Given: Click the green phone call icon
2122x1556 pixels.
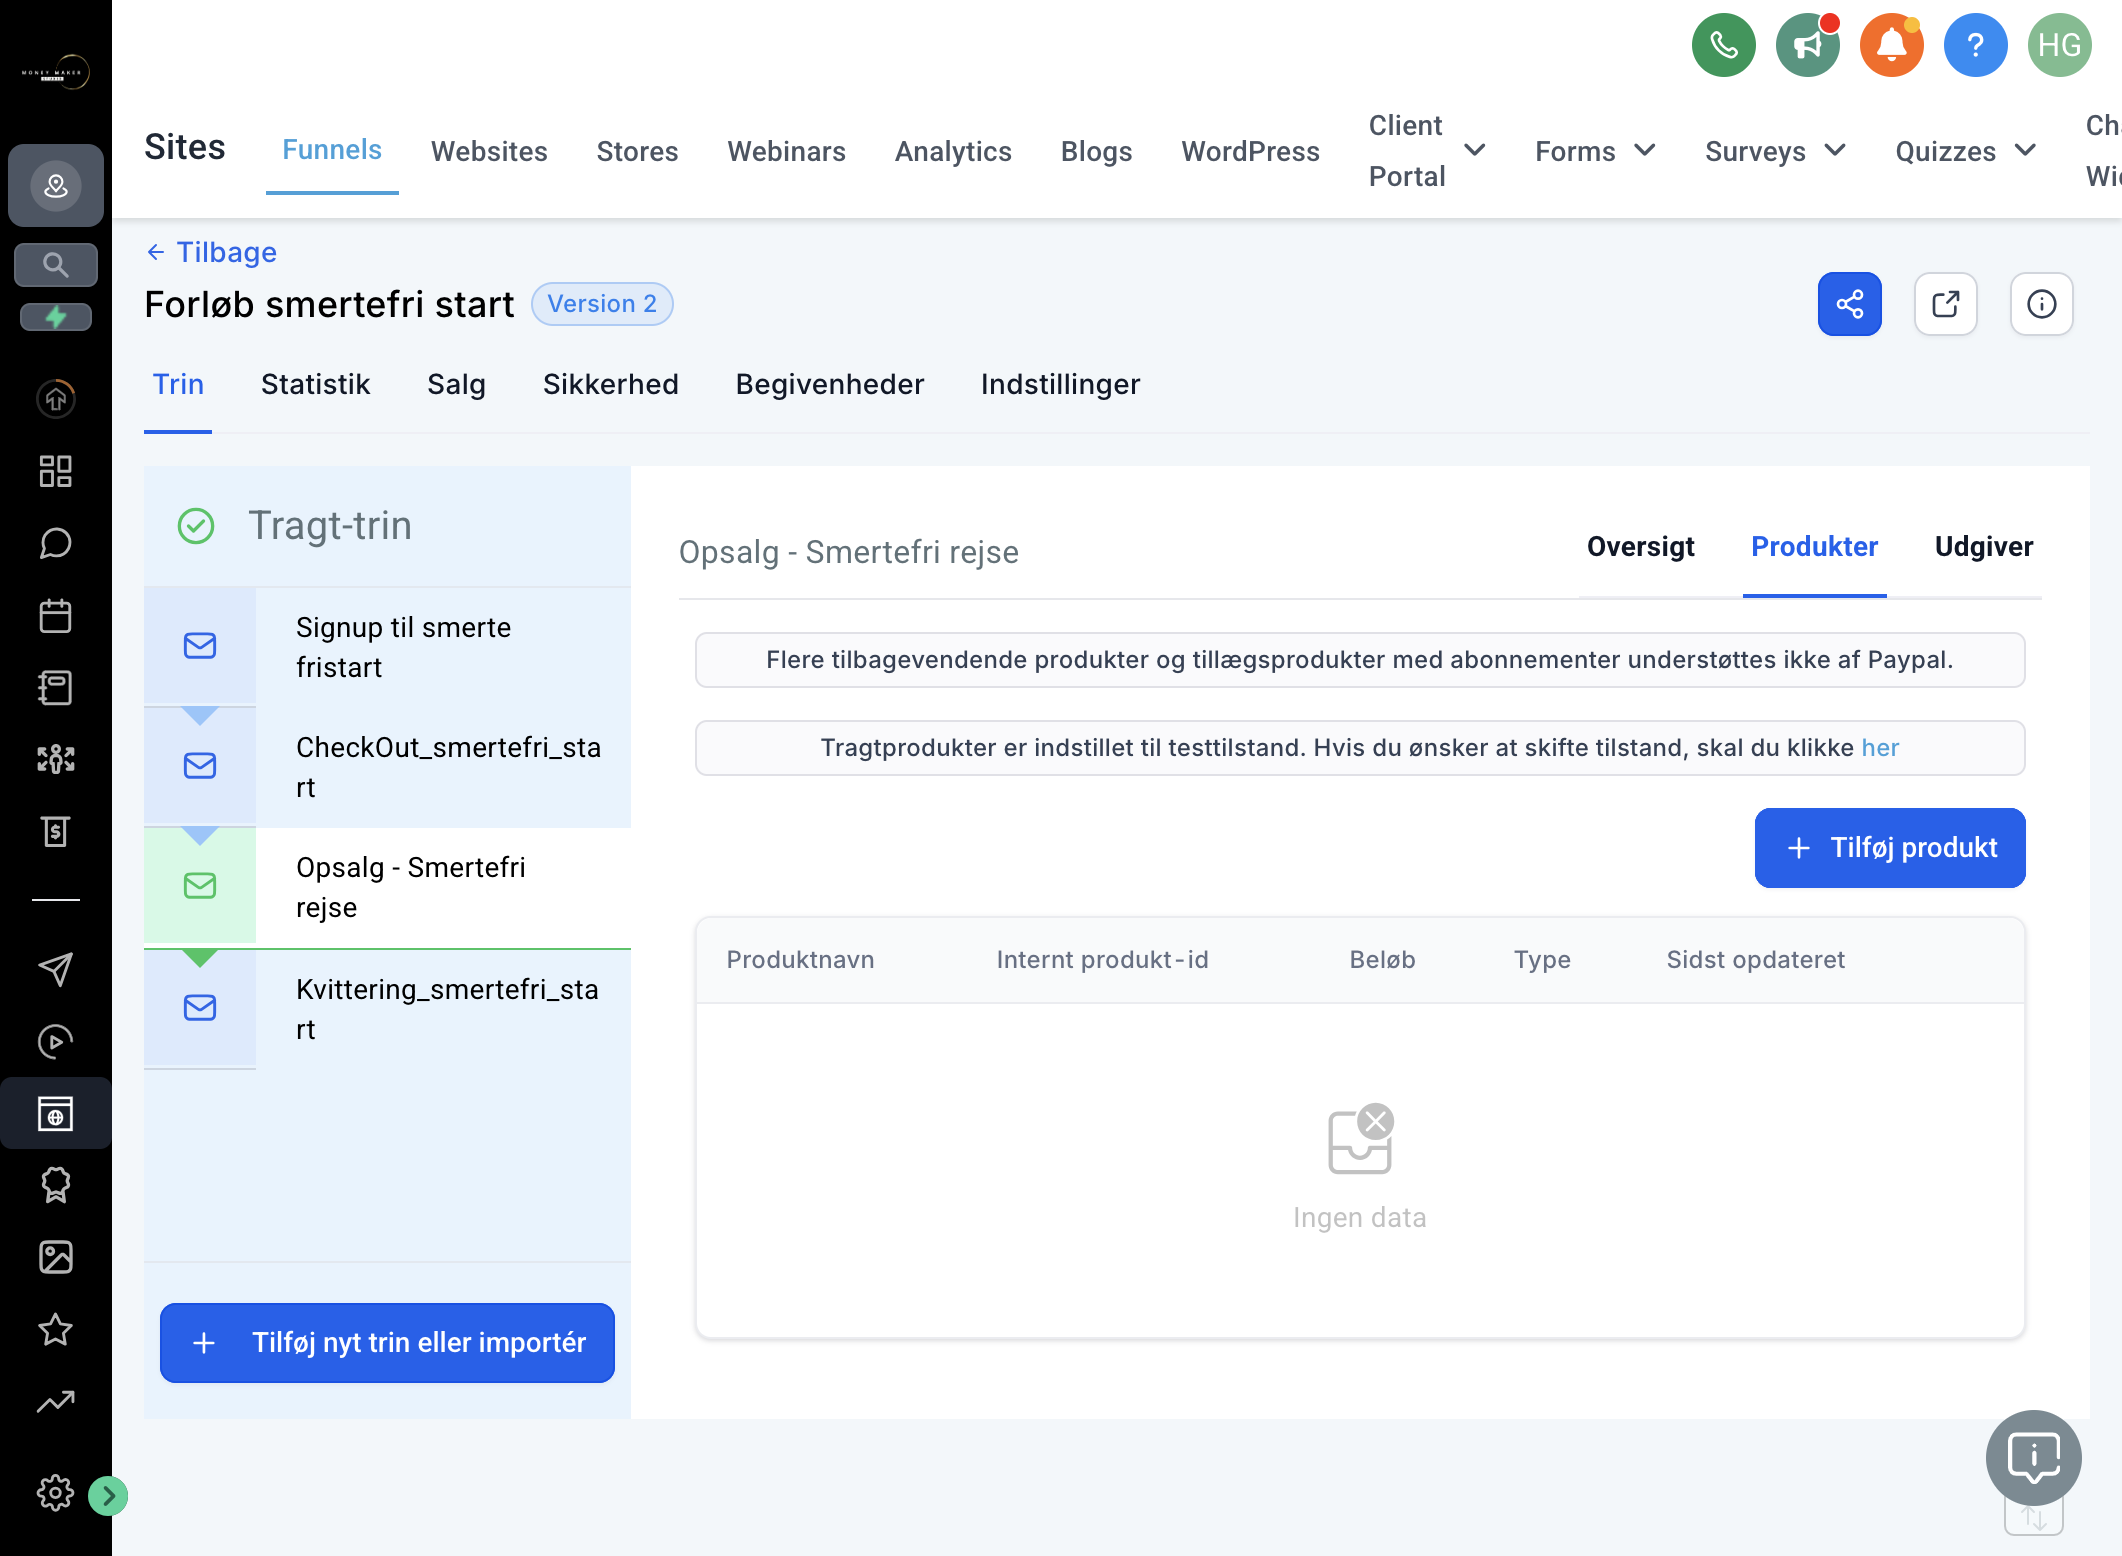Looking at the screenshot, I should [x=1723, y=45].
